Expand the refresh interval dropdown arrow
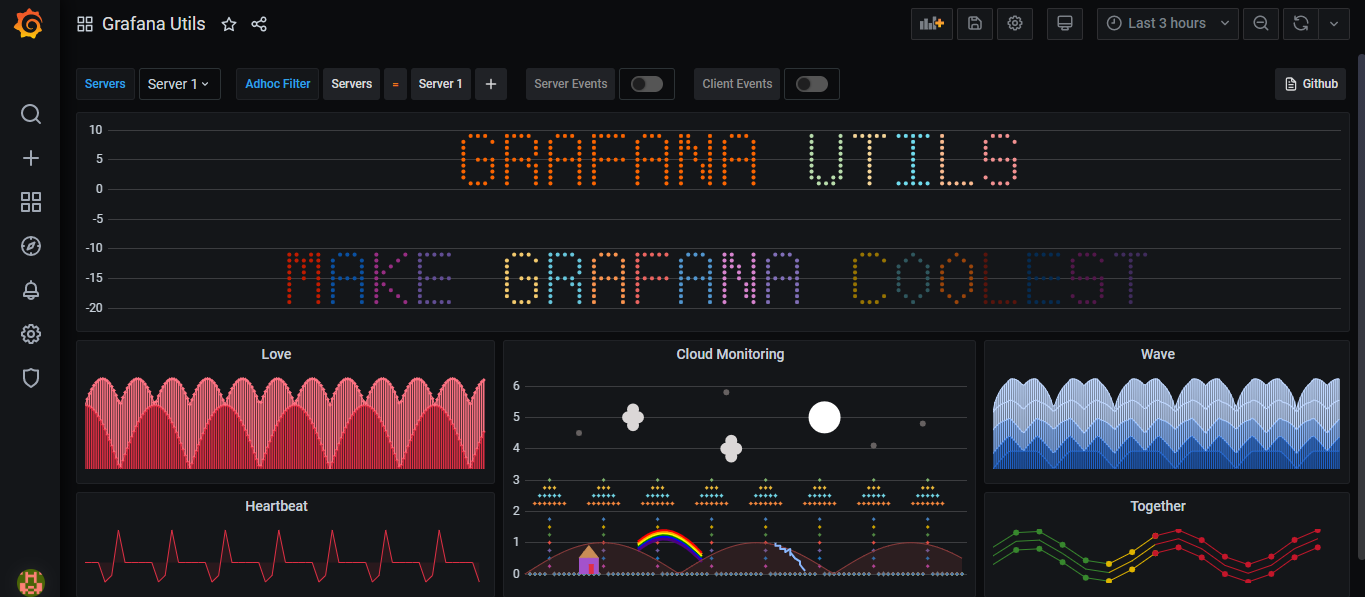The width and height of the screenshot is (1365, 597). [1334, 24]
